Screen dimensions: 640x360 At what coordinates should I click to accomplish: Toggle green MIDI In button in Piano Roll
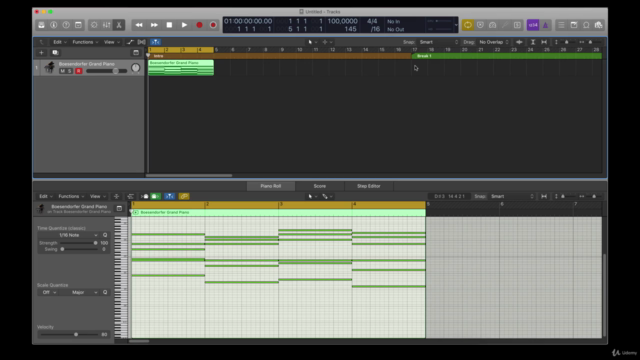[156, 196]
